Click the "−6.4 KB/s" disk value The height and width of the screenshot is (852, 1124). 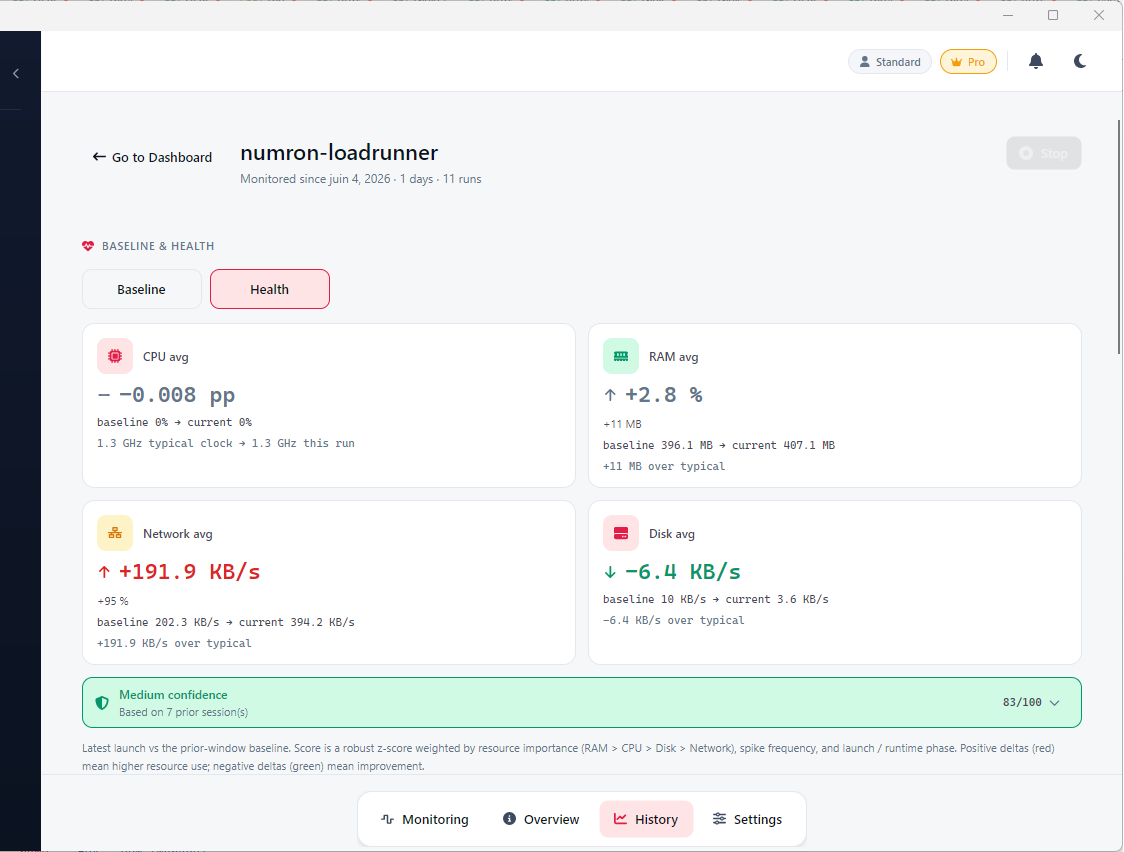[682, 572]
